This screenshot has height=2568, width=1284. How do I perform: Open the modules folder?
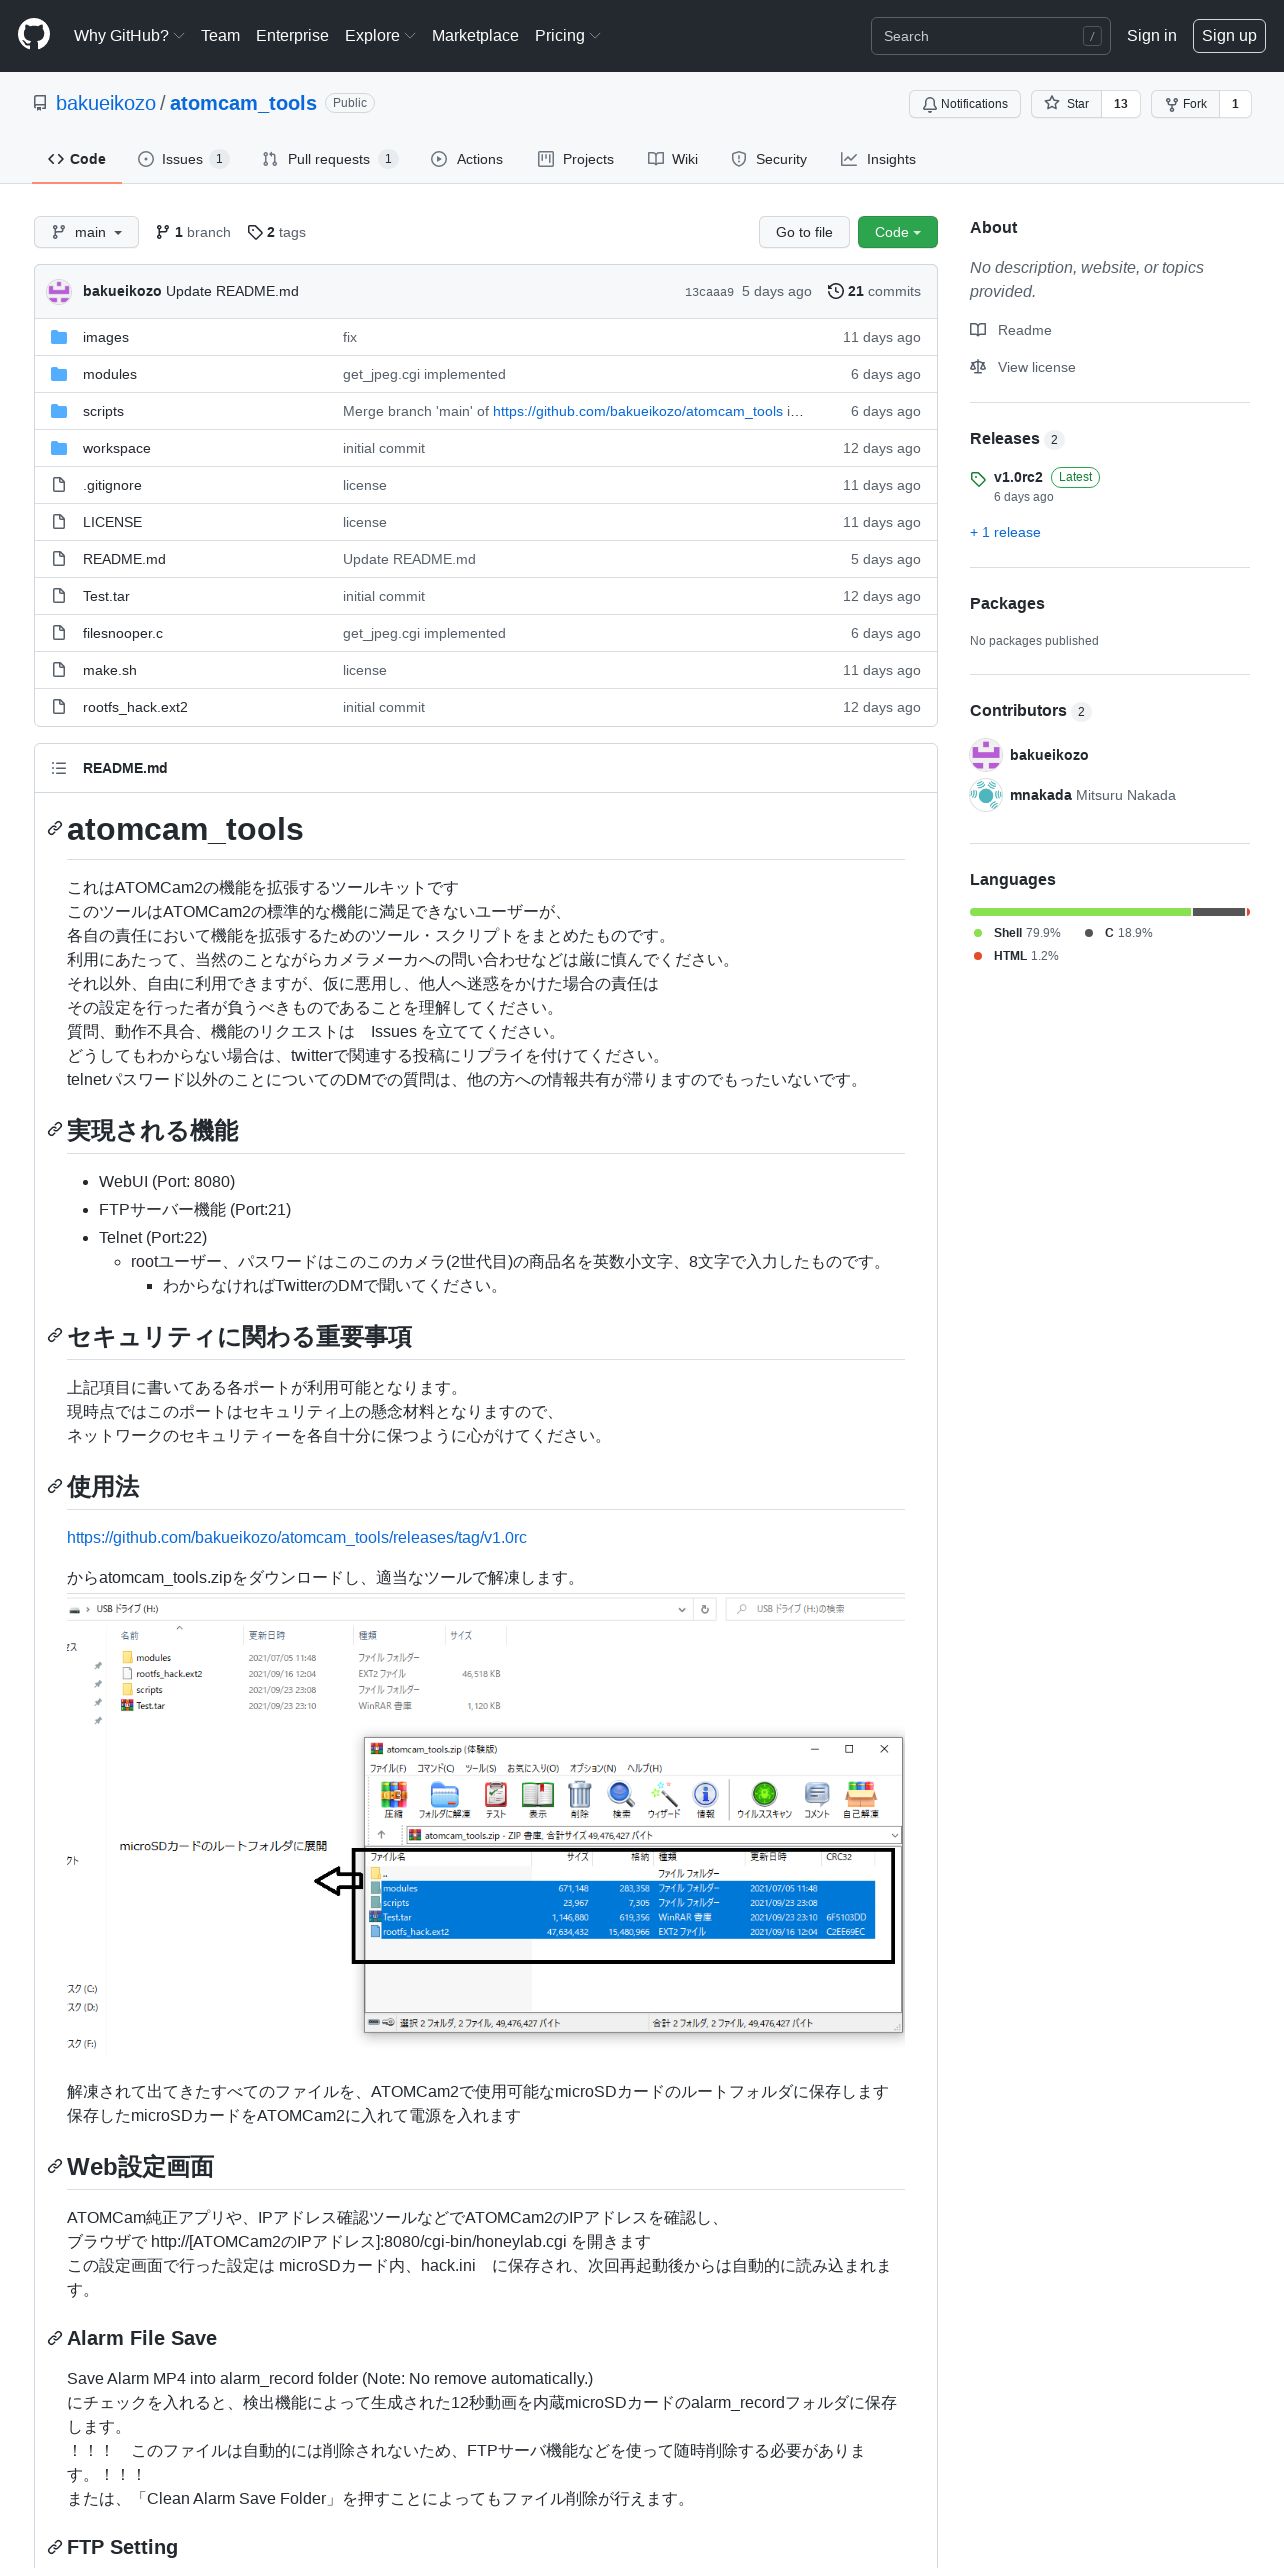110,374
